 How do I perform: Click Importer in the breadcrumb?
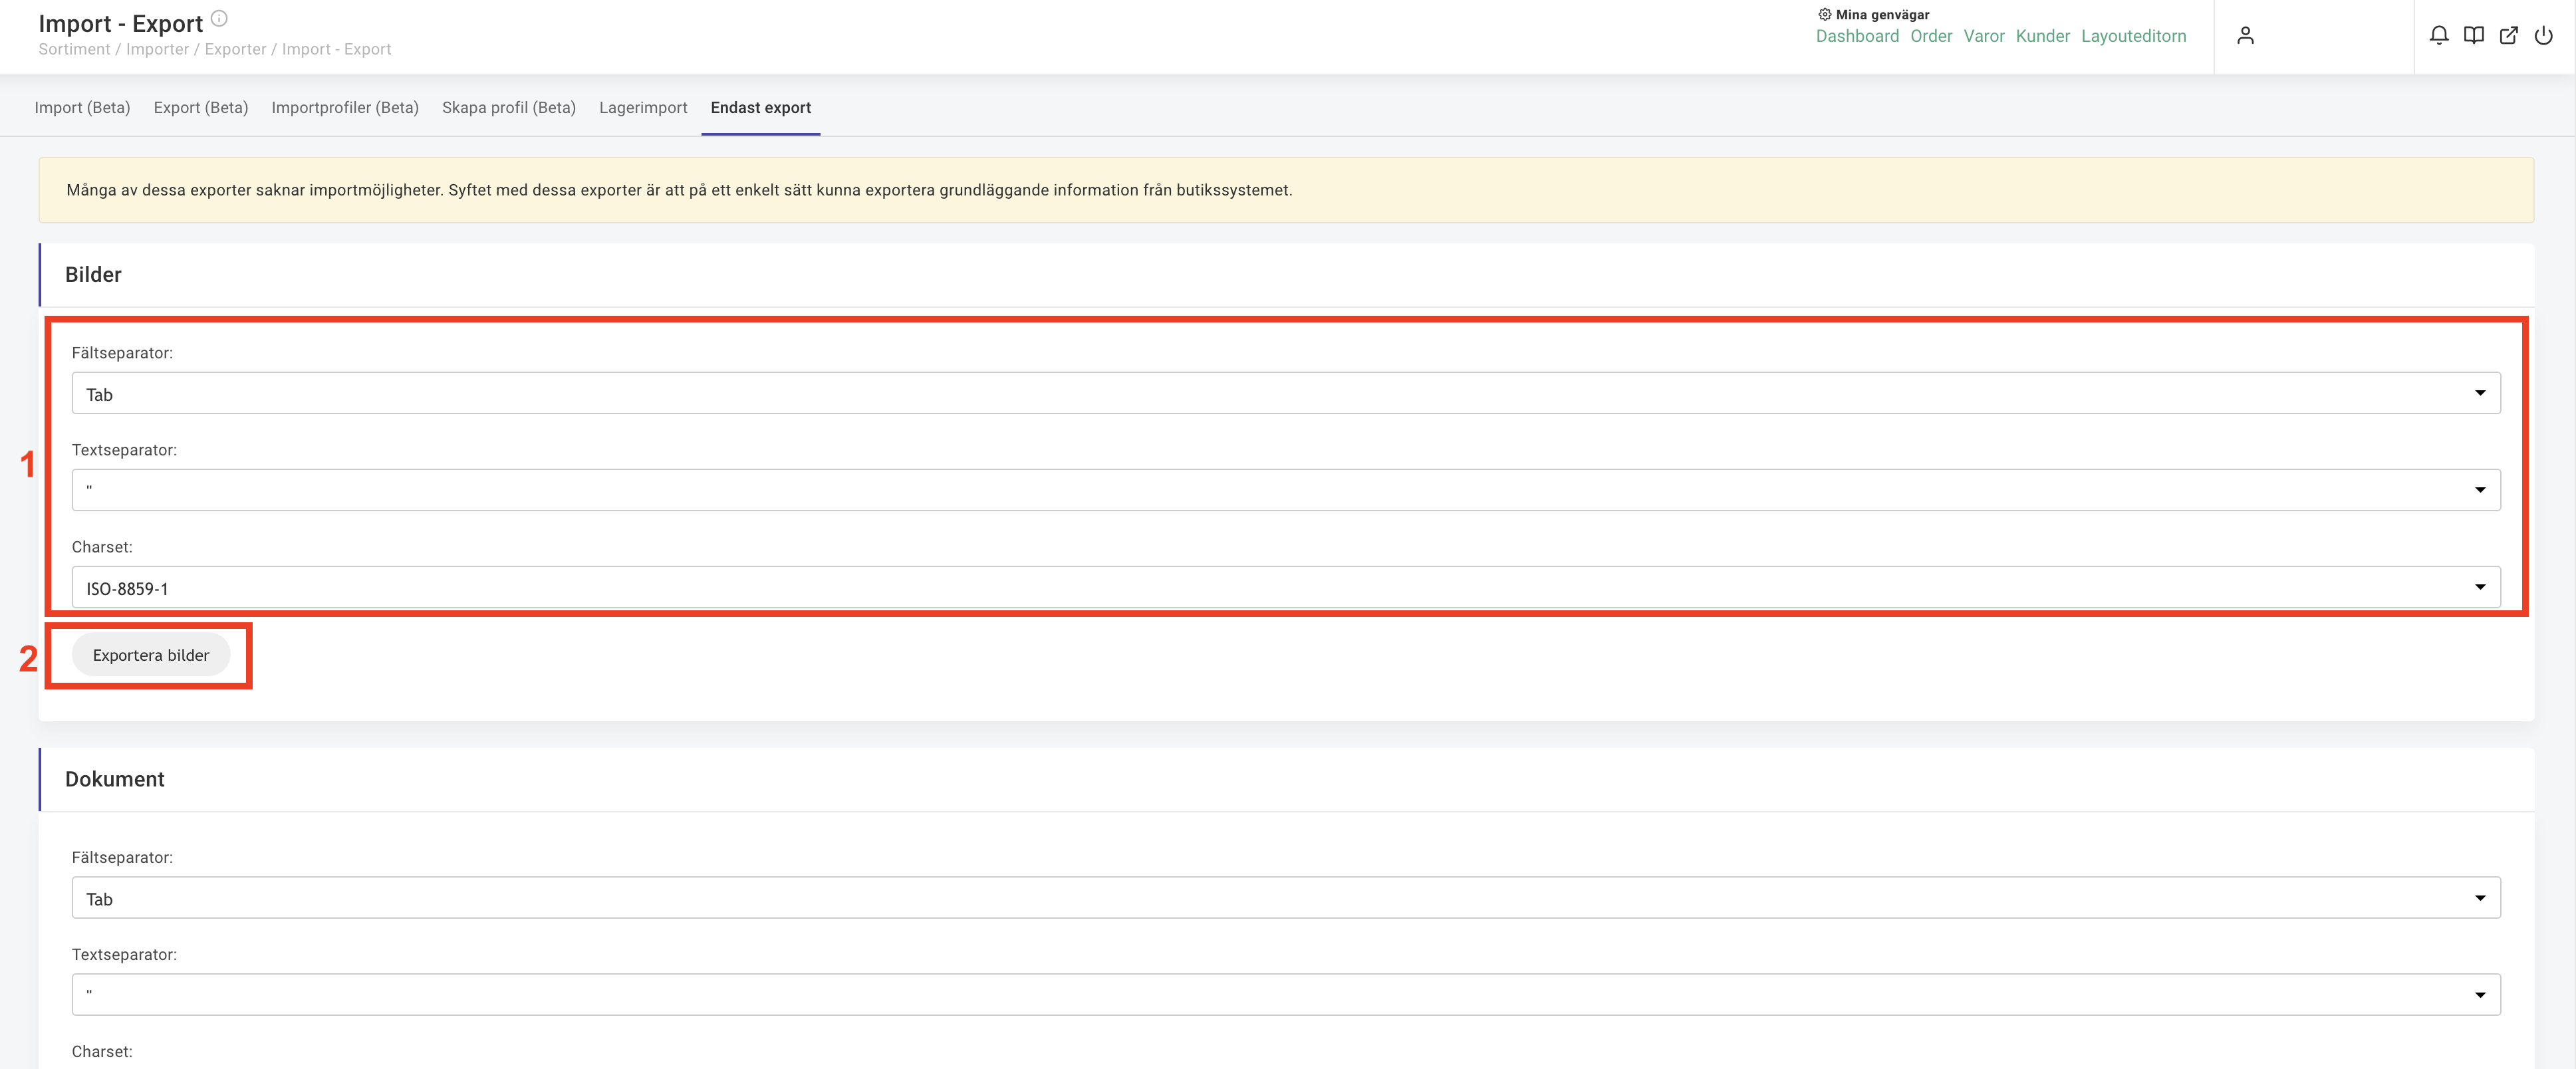coord(157,49)
